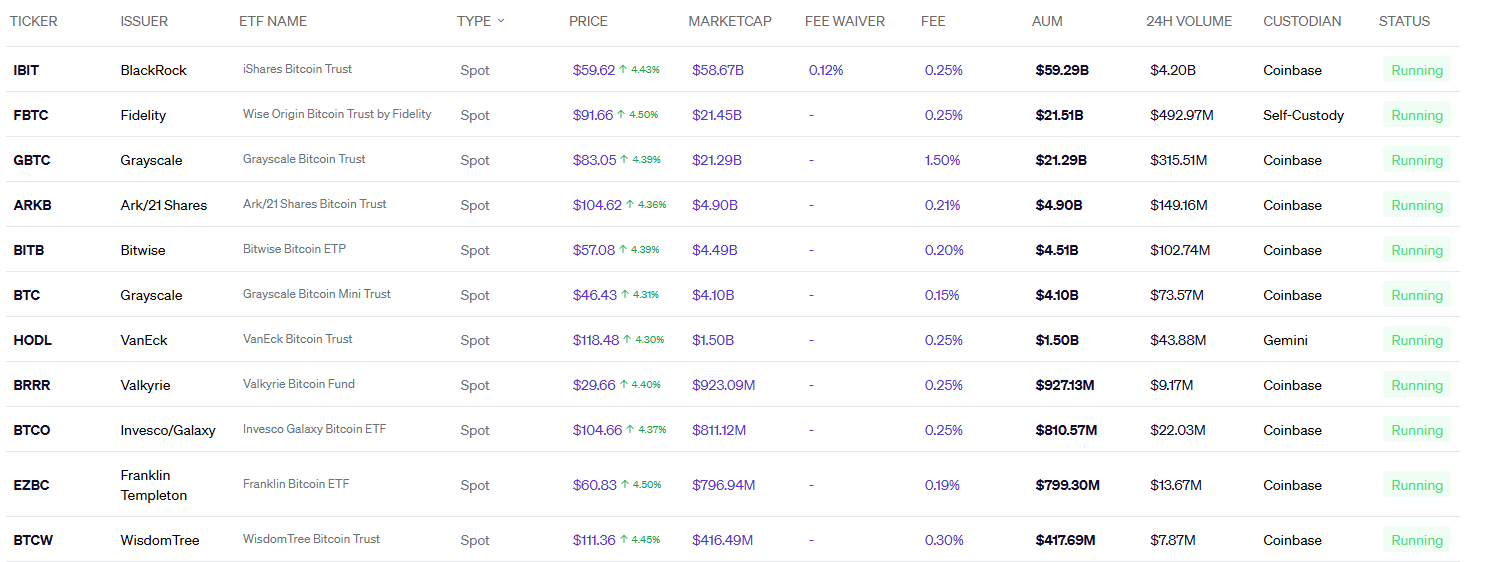The height and width of the screenshot is (562, 1485).
Task: Click the Running status badge for FBTC
Action: click(1416, 115)
